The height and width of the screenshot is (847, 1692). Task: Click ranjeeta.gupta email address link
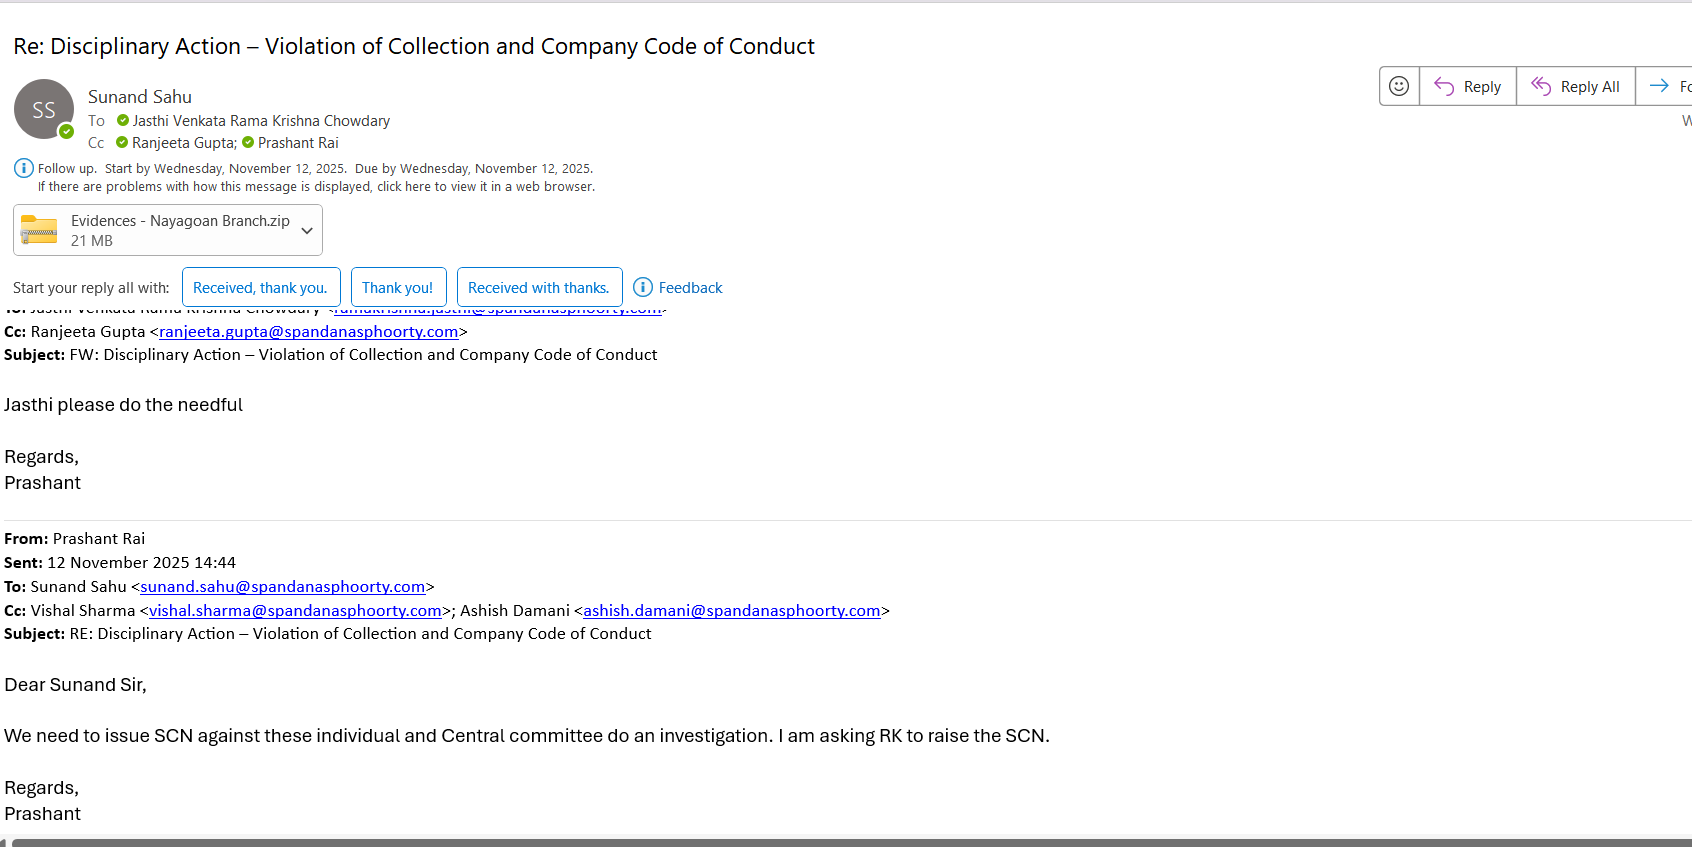[308, 331]
